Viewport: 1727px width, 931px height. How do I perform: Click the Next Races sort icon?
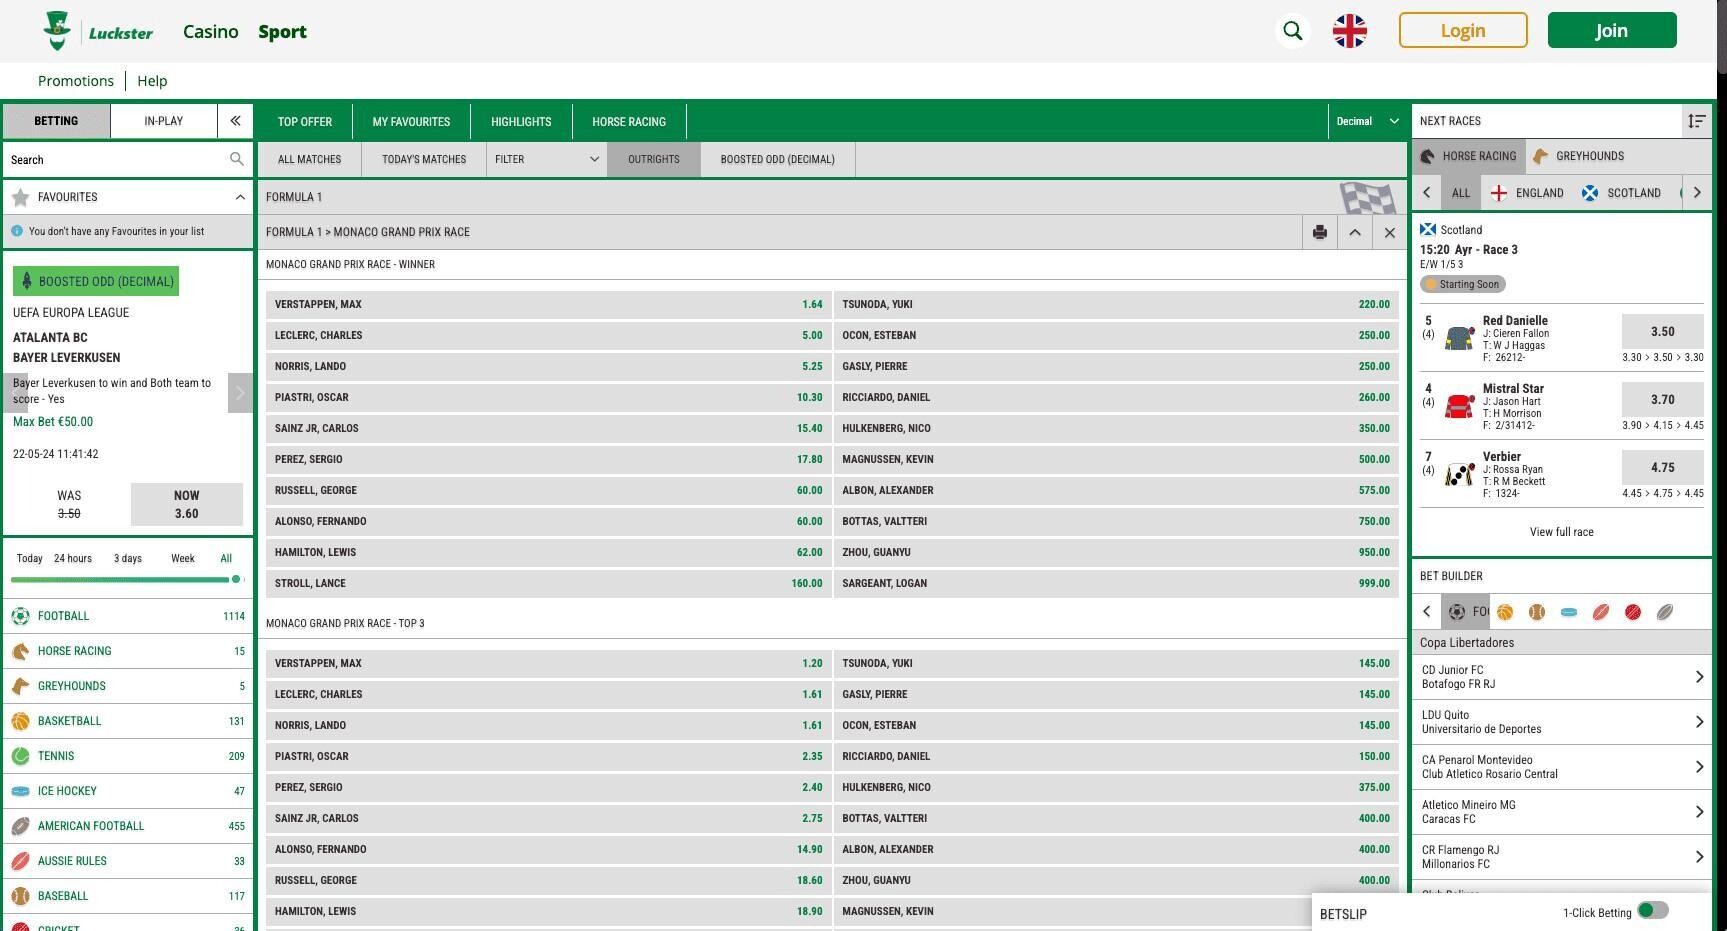point(1696,121)
